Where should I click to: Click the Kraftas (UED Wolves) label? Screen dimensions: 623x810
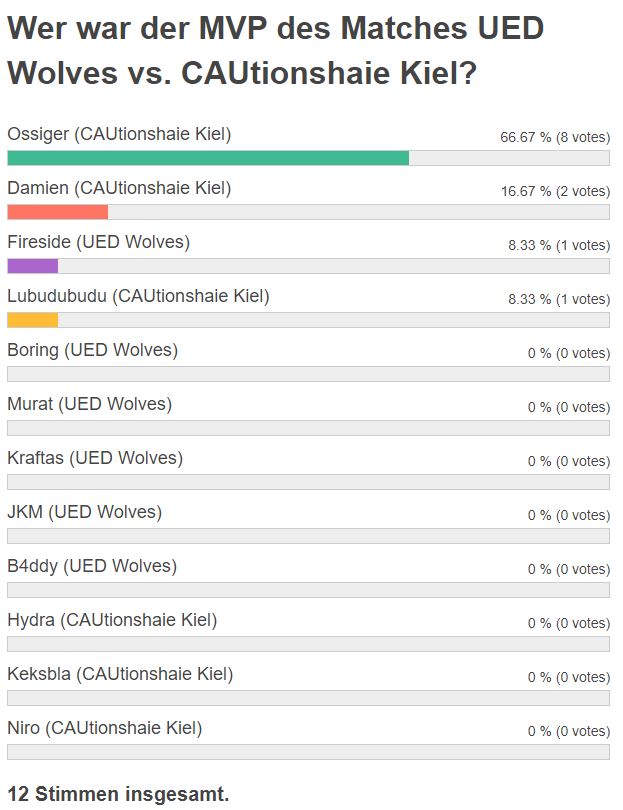(95, 458)
